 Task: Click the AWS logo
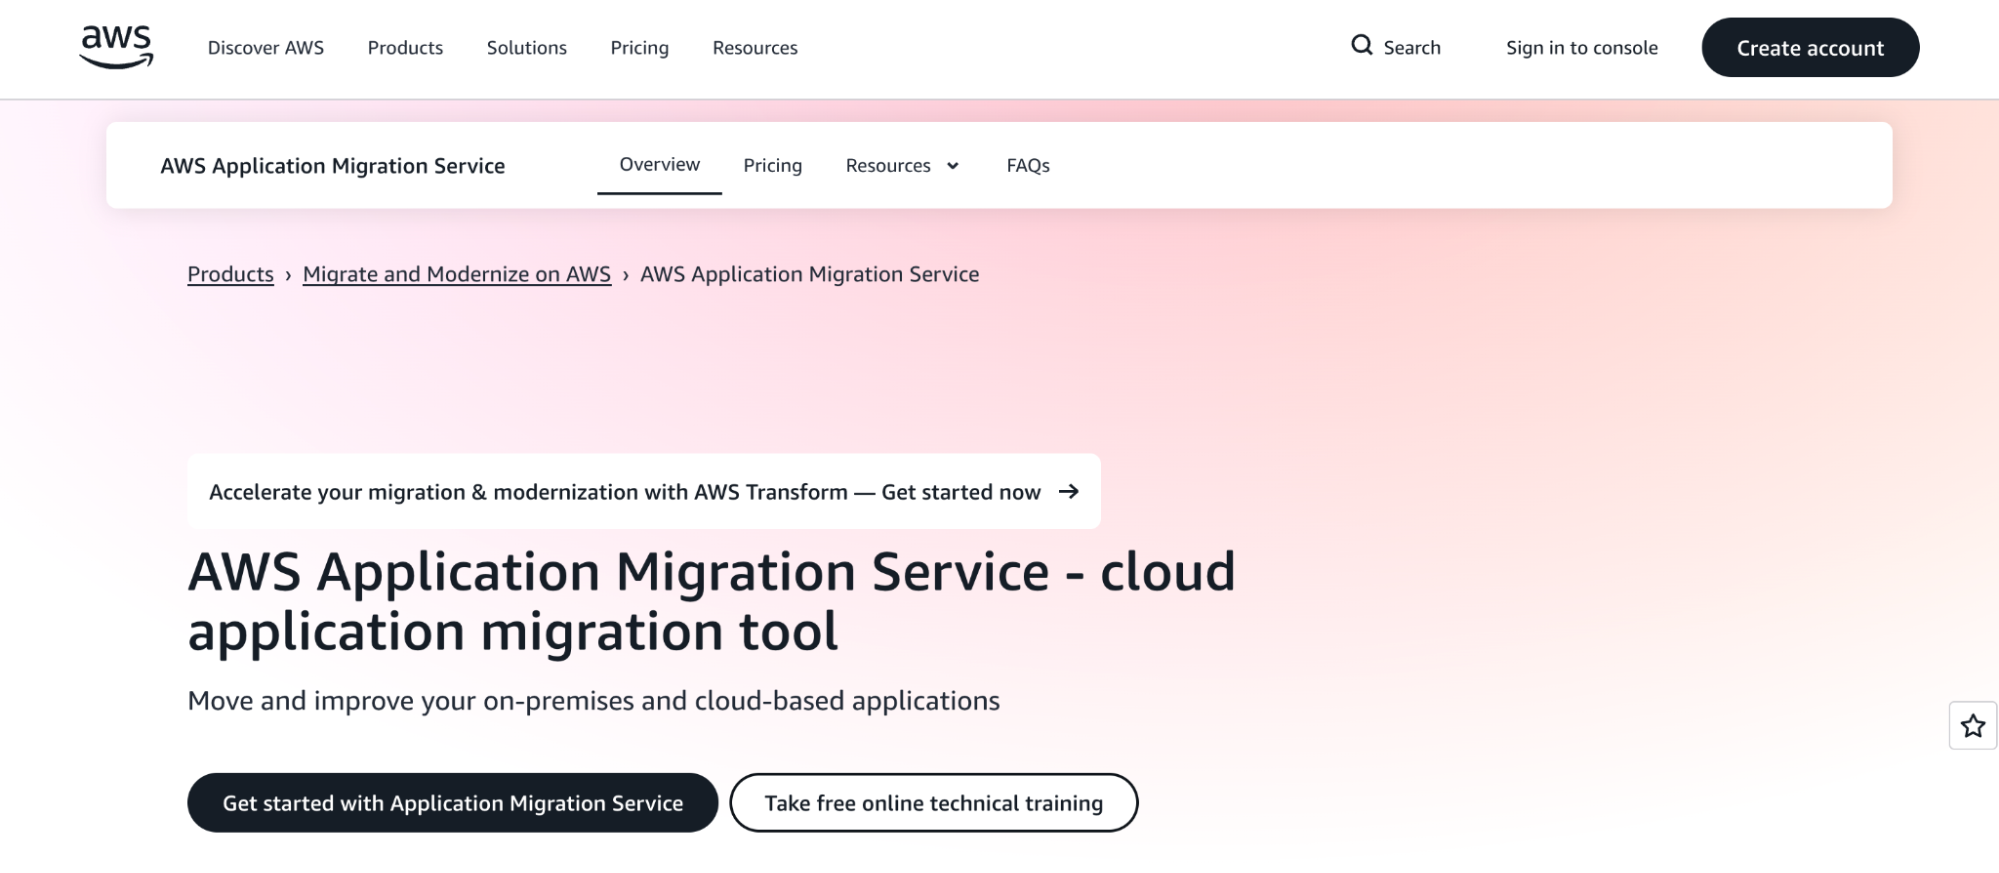coord(116,47)
